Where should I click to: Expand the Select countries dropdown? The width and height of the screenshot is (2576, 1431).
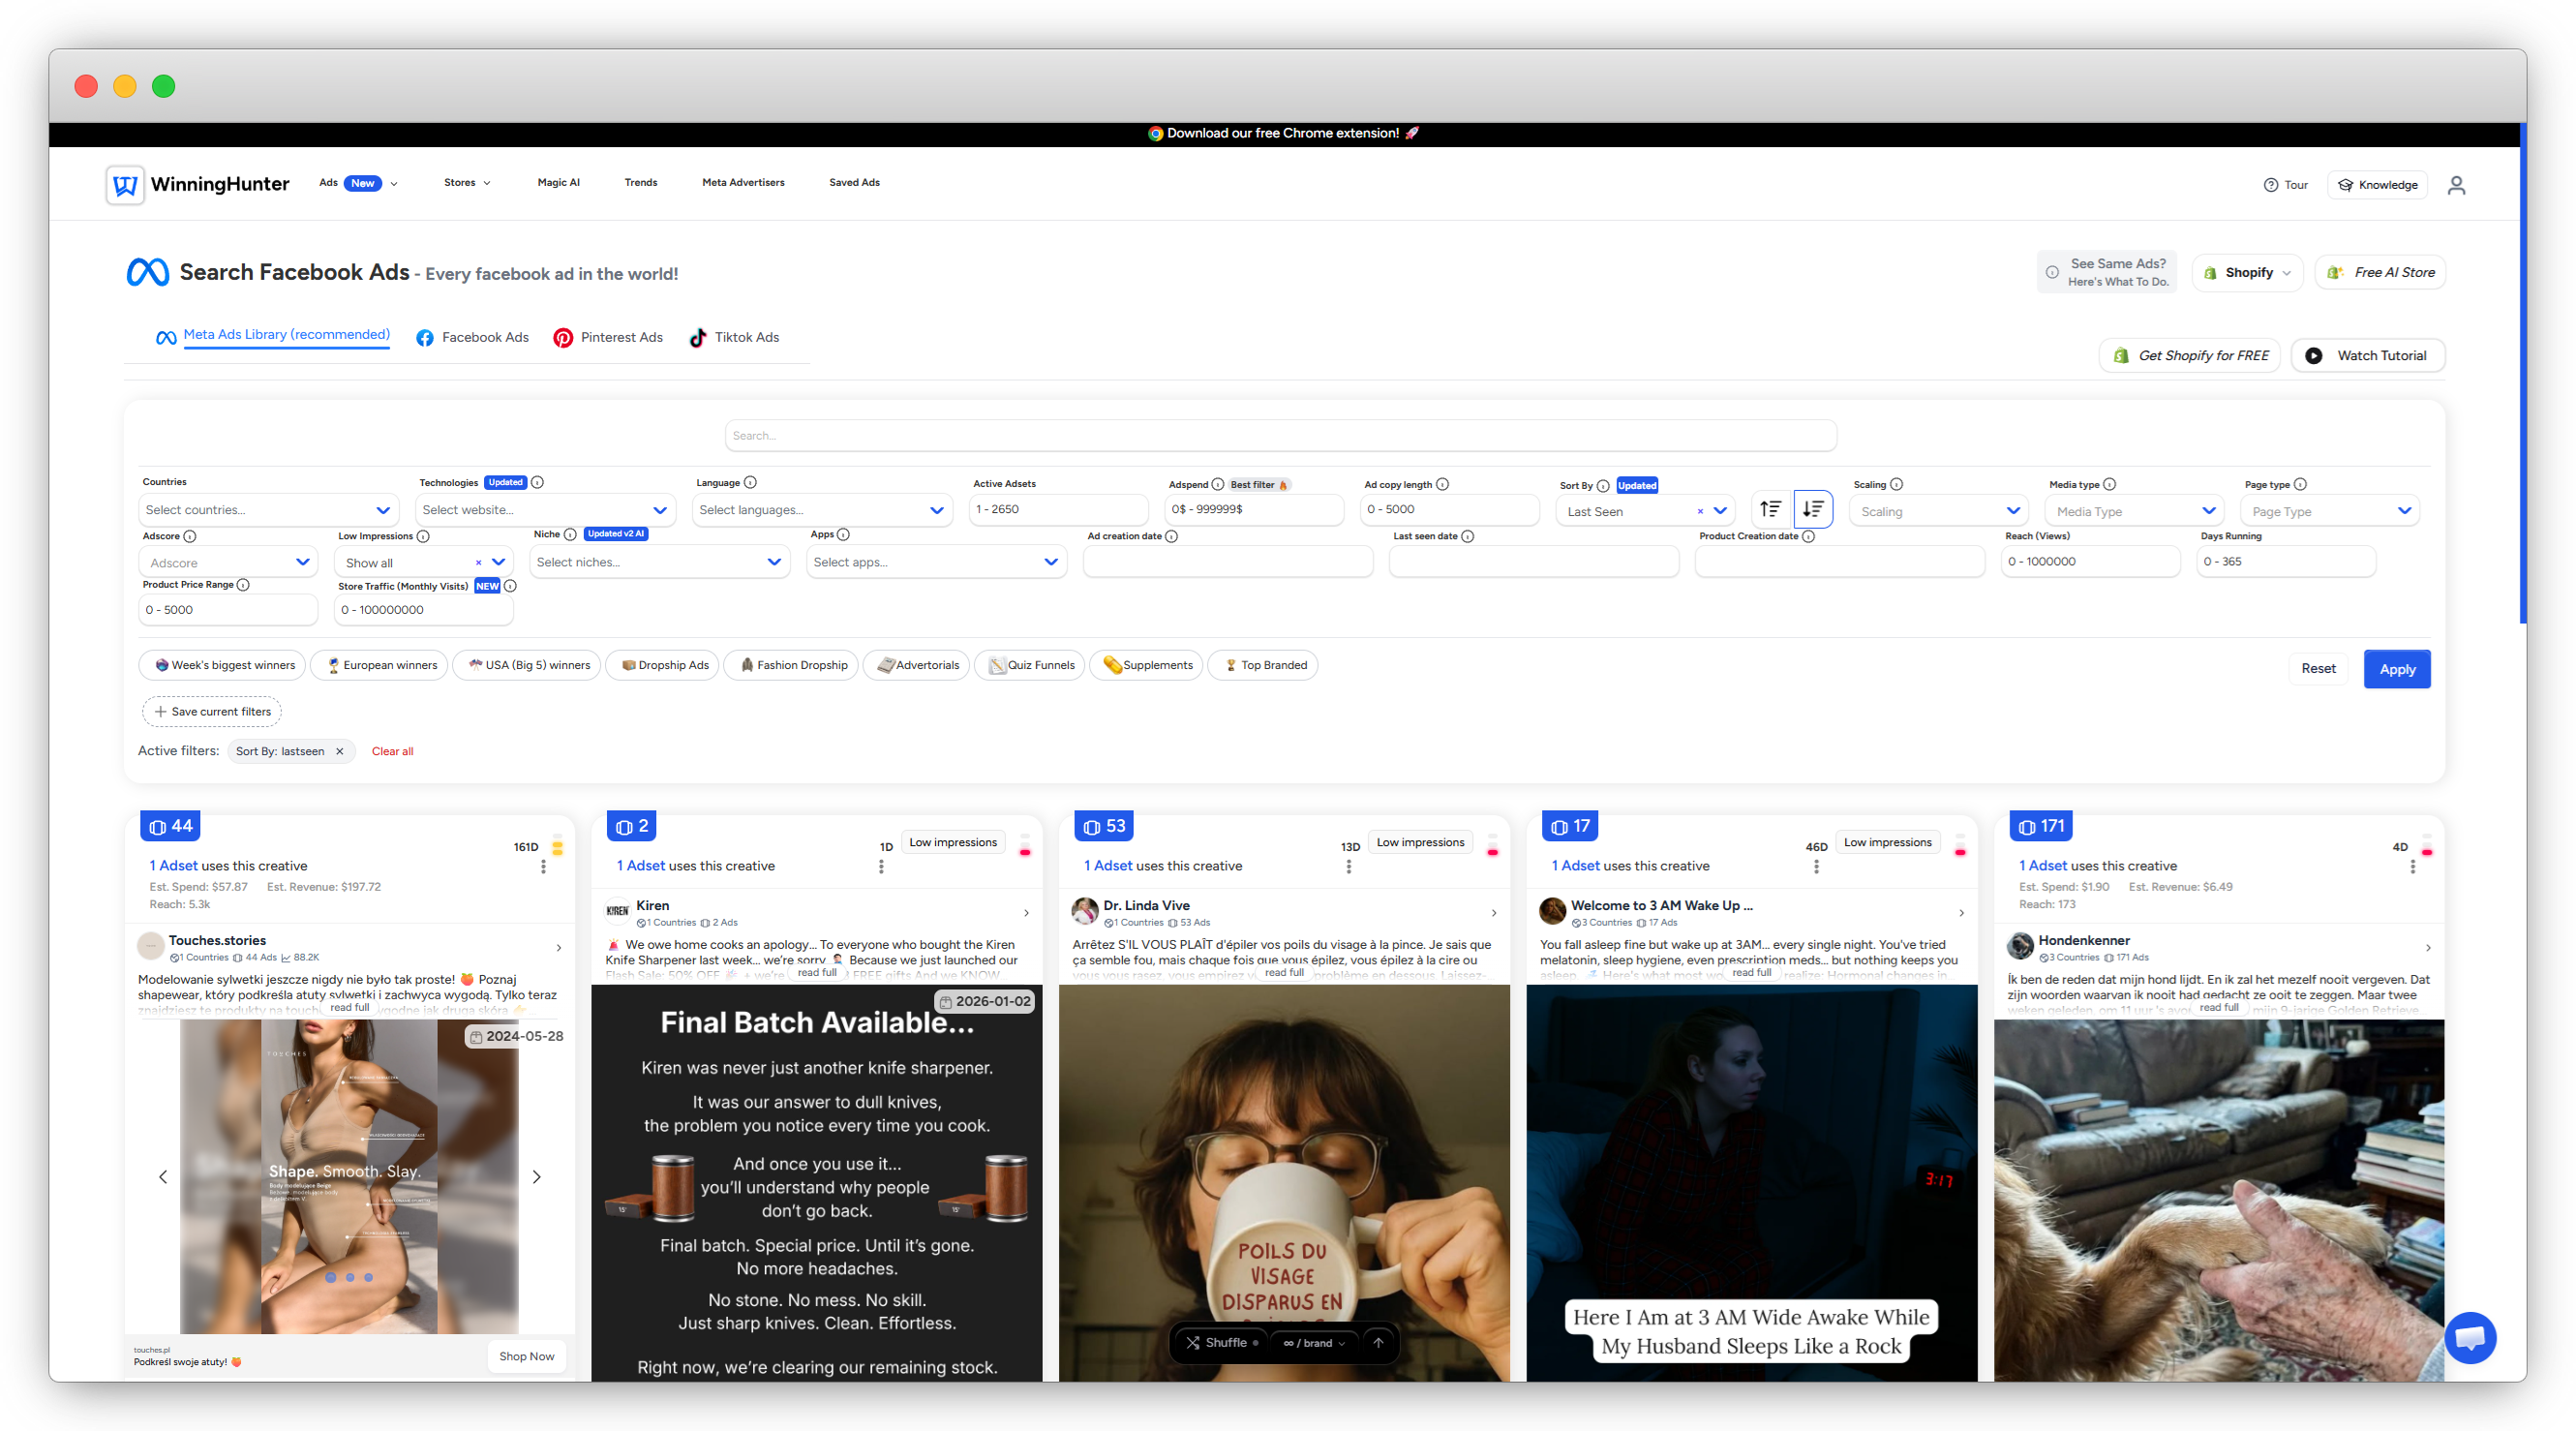(x=267, y=510)
